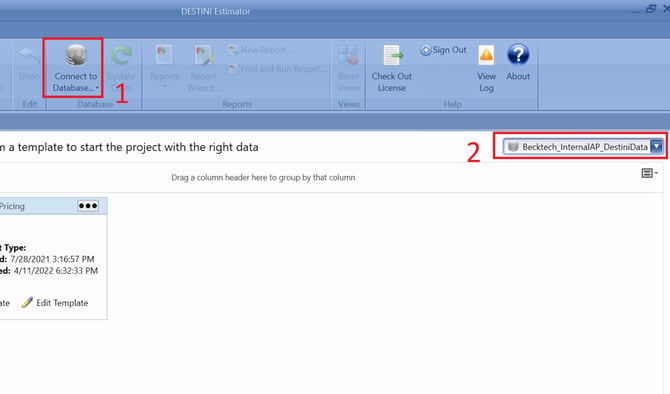The width and height of the screenshot is (670, 394).
Task: Click the Pricing template card header
Action: point(53,206)
